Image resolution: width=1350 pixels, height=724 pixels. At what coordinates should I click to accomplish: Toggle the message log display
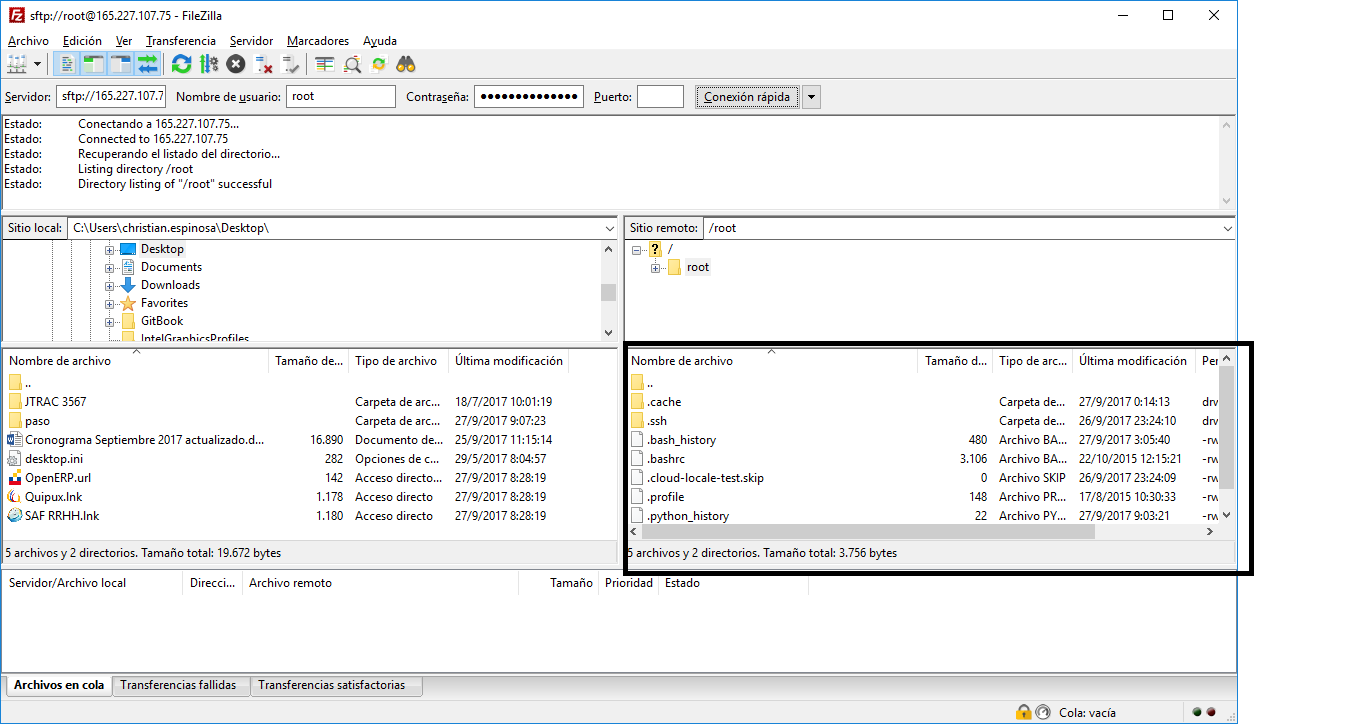67,64
